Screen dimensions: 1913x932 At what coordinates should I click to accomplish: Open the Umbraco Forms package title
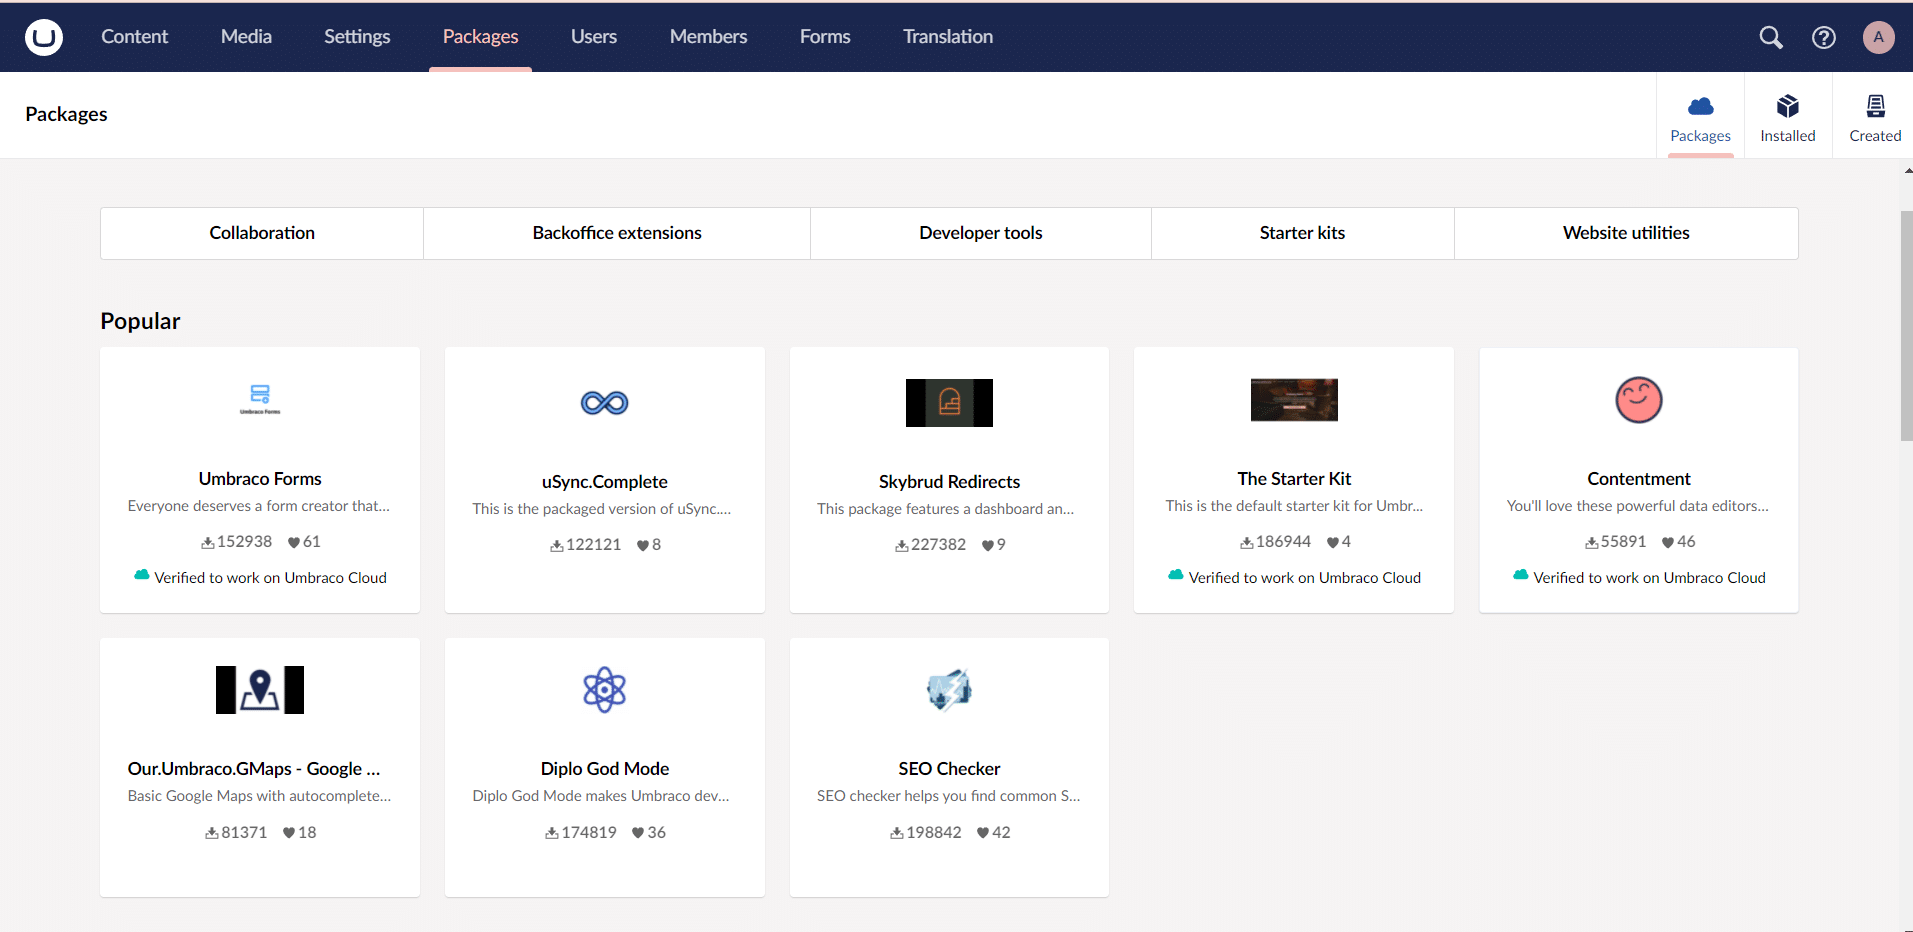(x=260, y=479)
